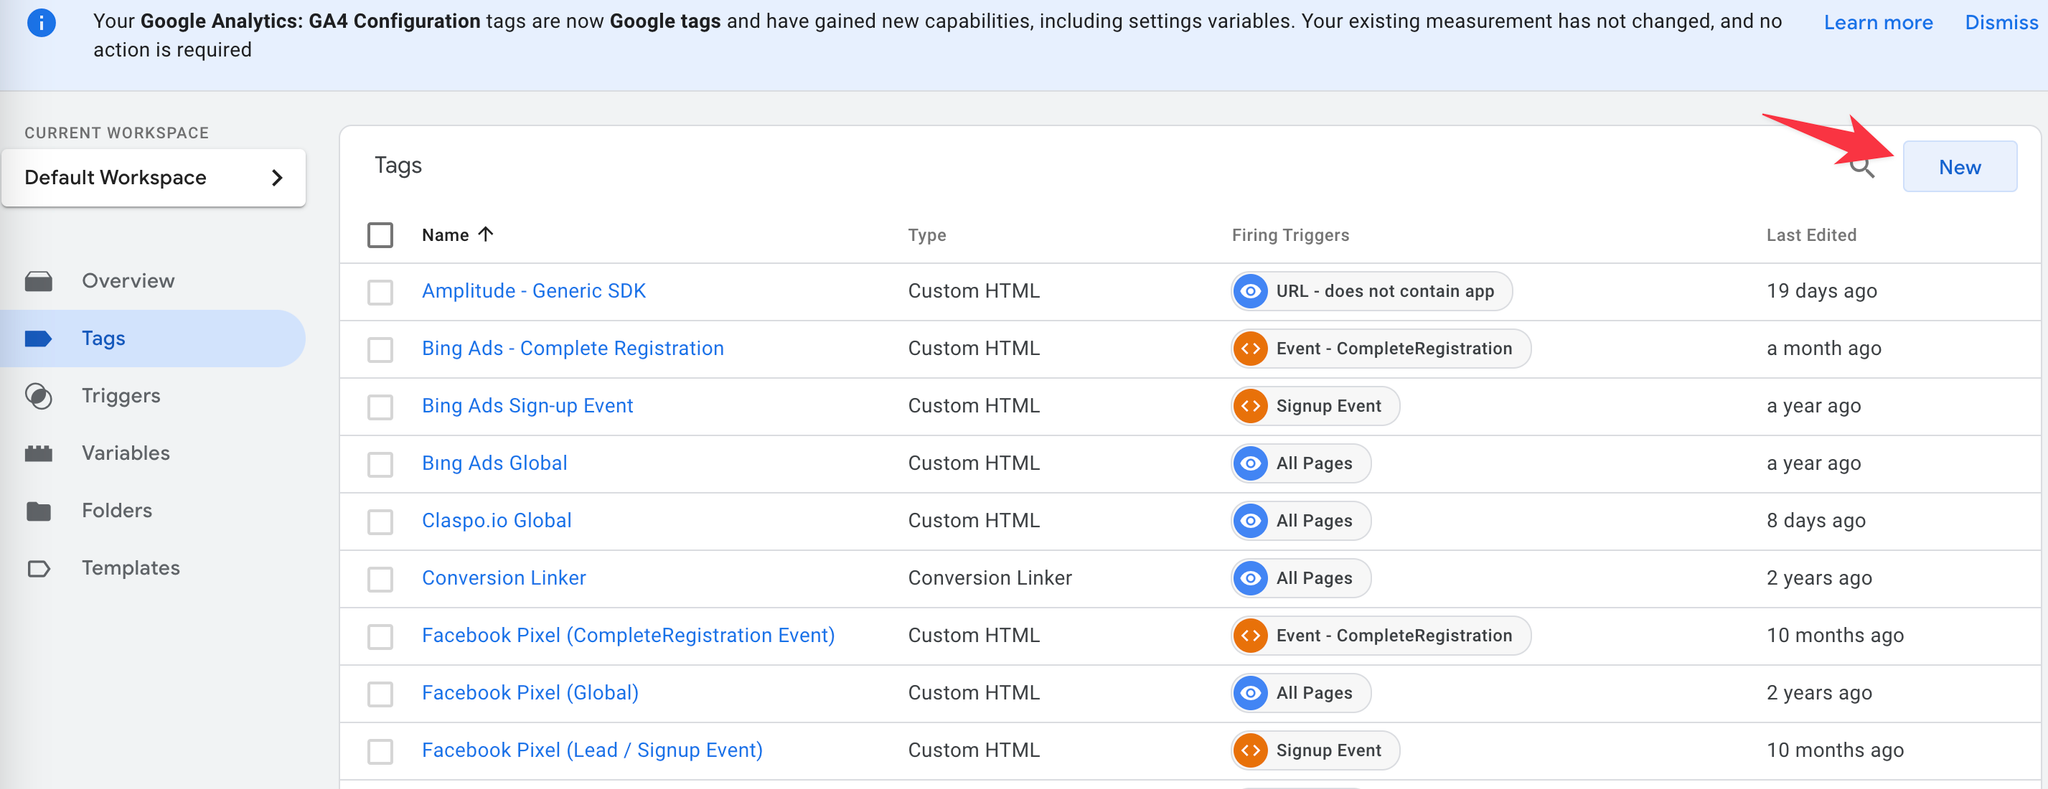This screenshot has width=2048, height=789.
Task: Open the search tags magnifier icon
Action: (1862, 167)
